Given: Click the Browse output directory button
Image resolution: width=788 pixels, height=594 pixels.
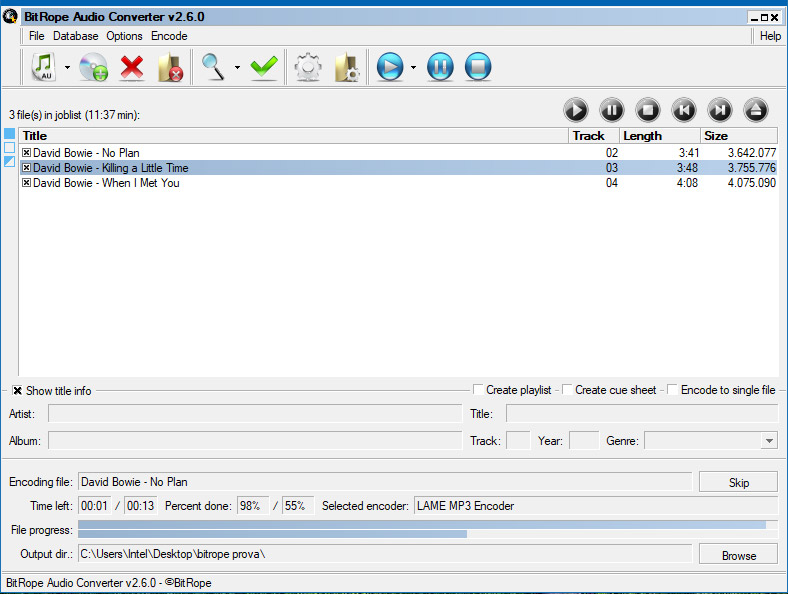Looking at the screenshot, I should coord(738,555).
